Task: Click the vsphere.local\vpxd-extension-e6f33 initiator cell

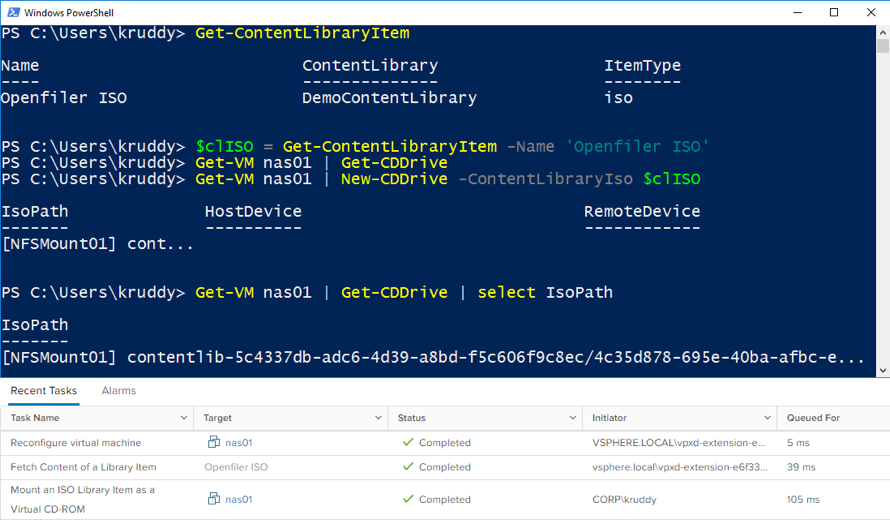Action: (x=679, y=467)
